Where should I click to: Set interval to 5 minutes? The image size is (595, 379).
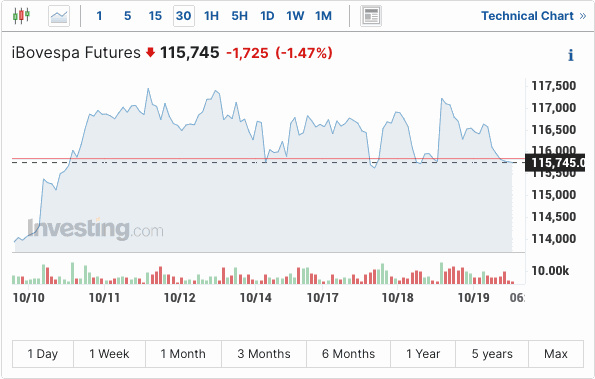coord(128,16)
